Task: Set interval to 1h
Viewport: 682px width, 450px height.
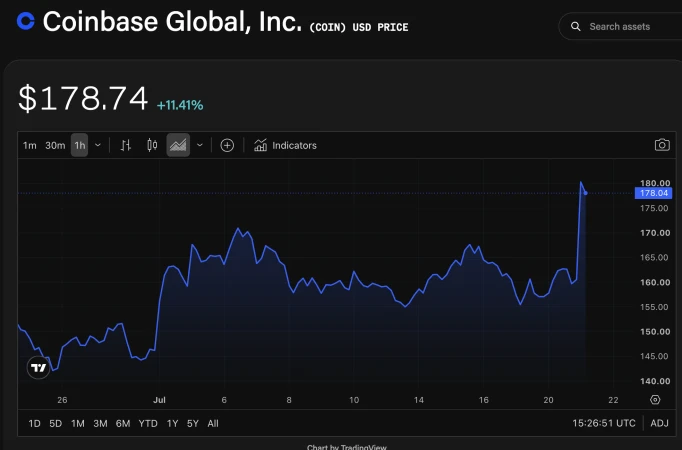Action: pyautogui.click(x=80, y=145)
